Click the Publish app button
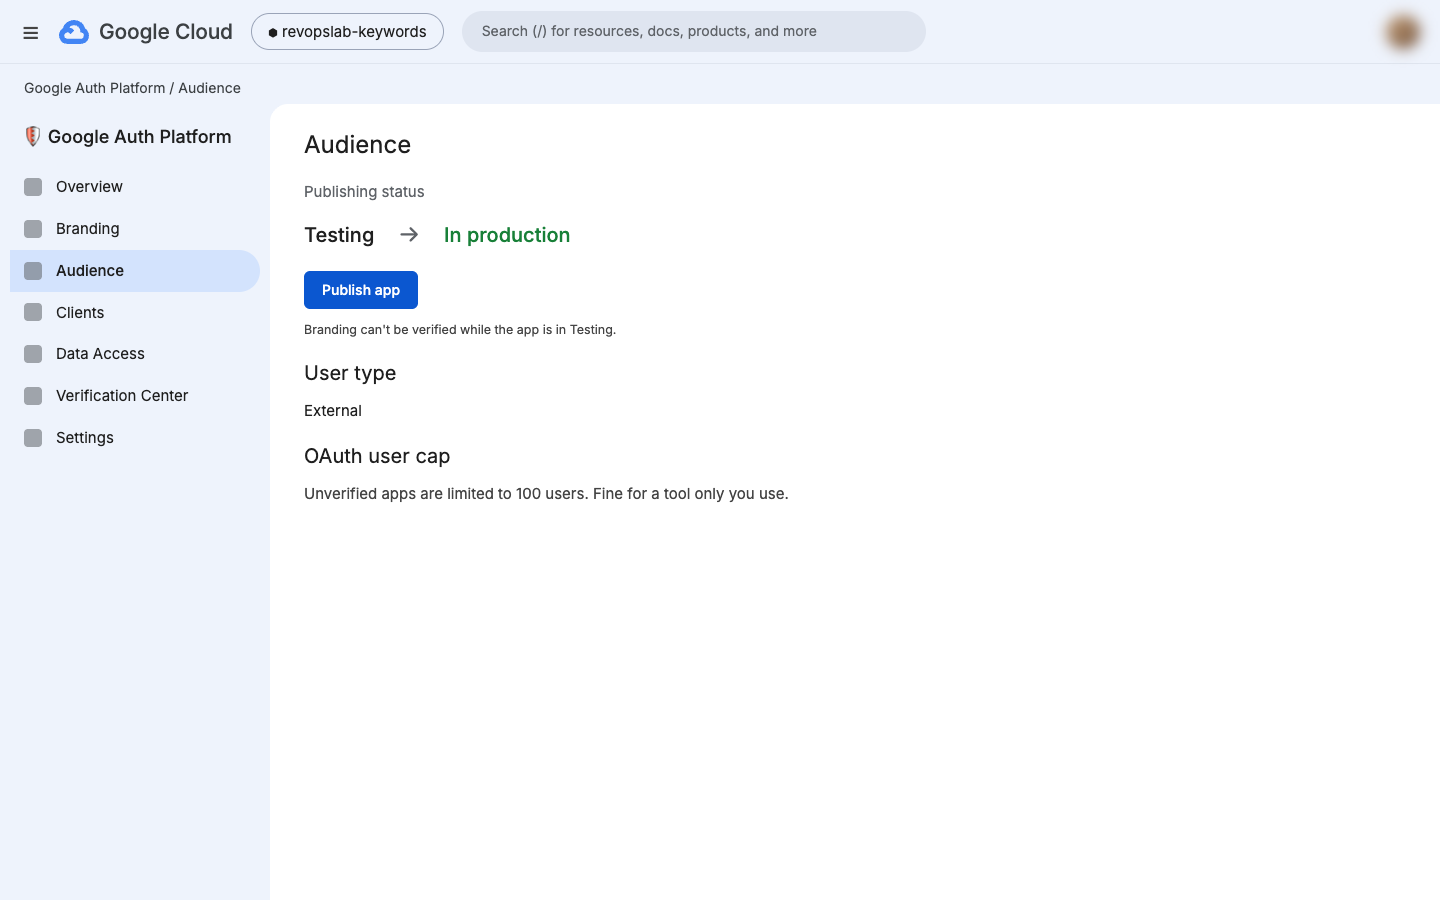 coord(361,290)
